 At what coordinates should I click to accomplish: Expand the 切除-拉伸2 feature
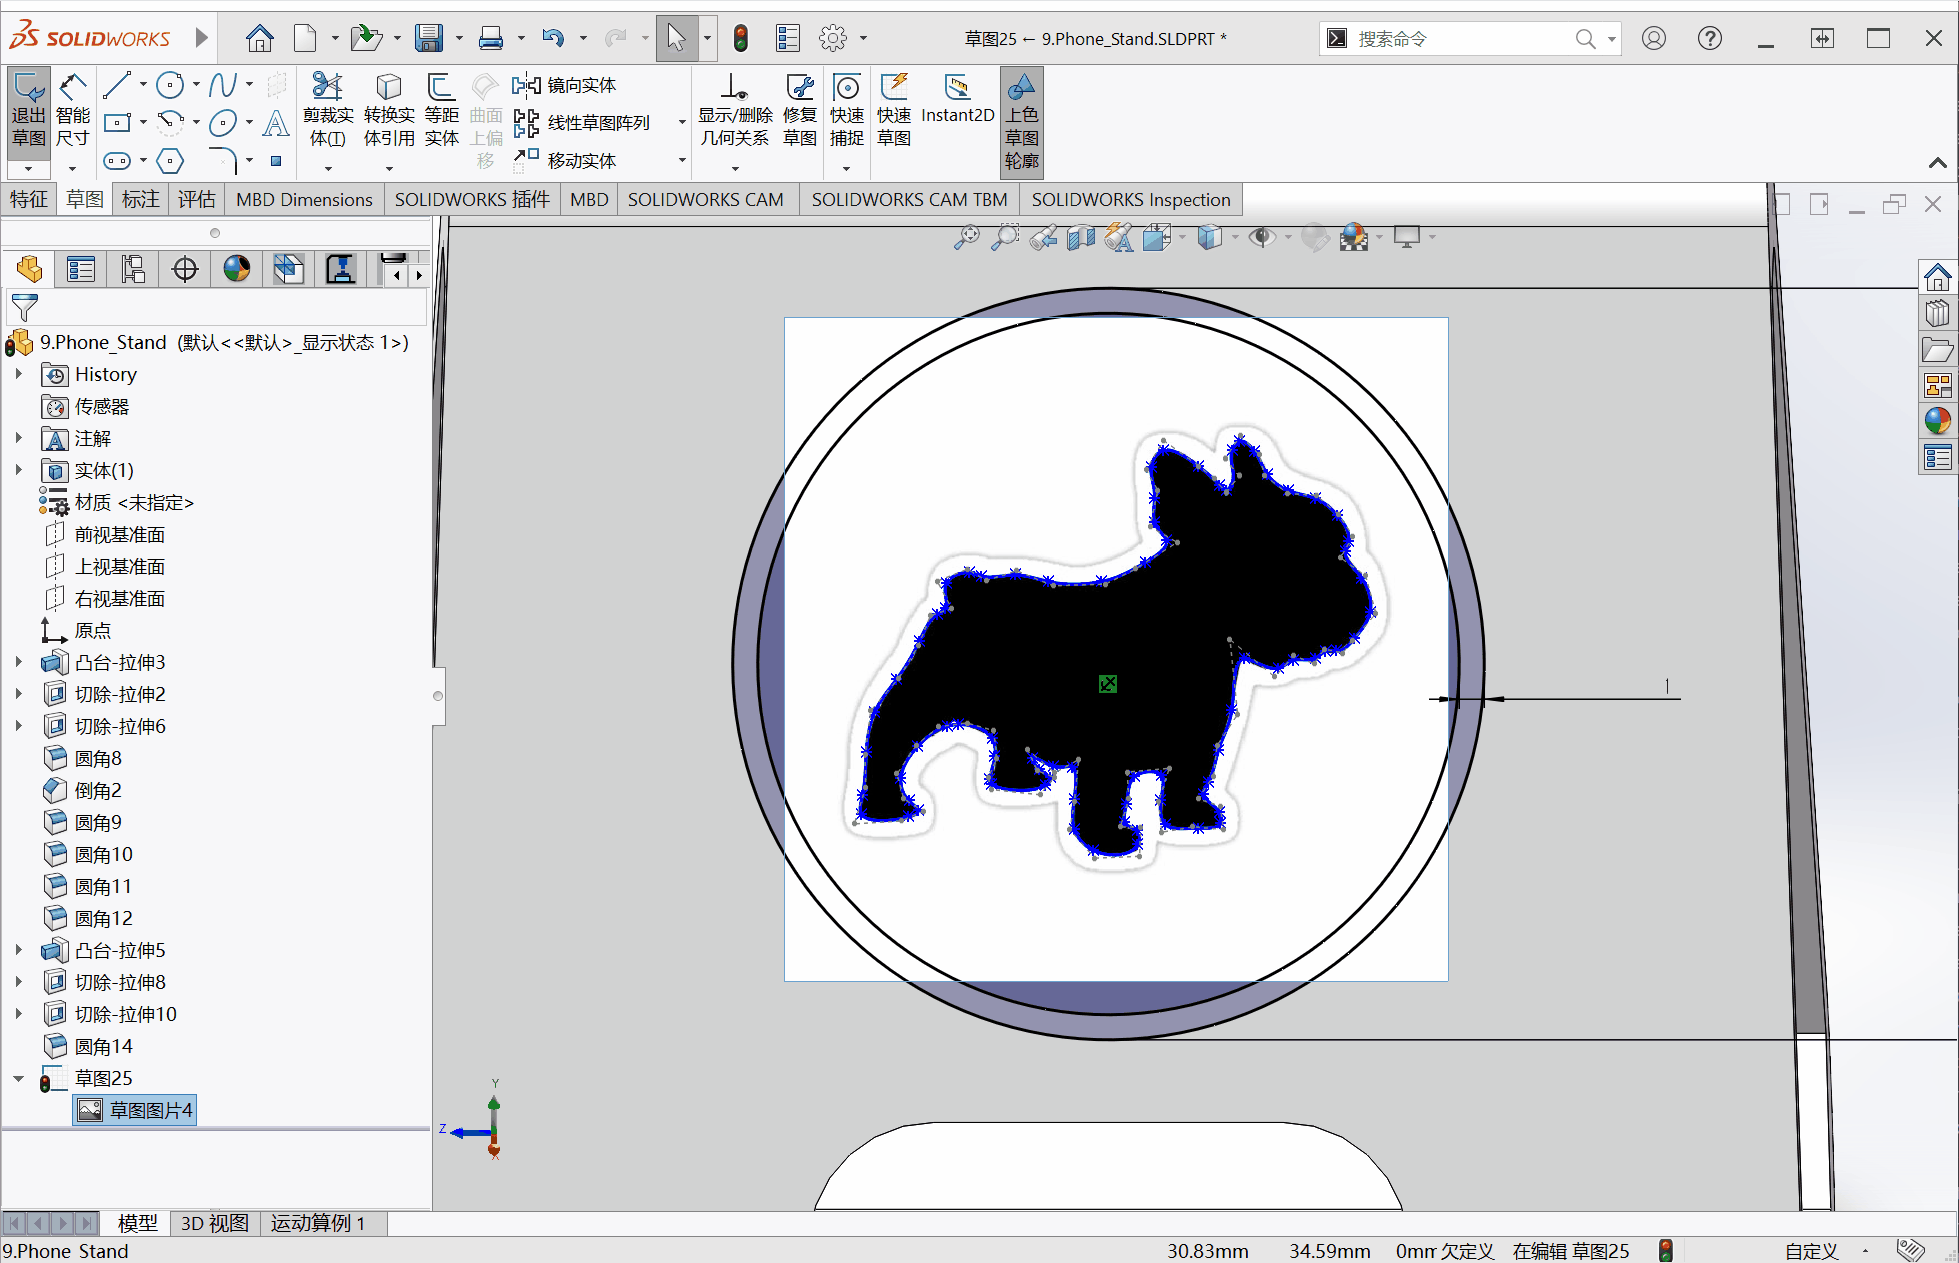click(18, 694)
